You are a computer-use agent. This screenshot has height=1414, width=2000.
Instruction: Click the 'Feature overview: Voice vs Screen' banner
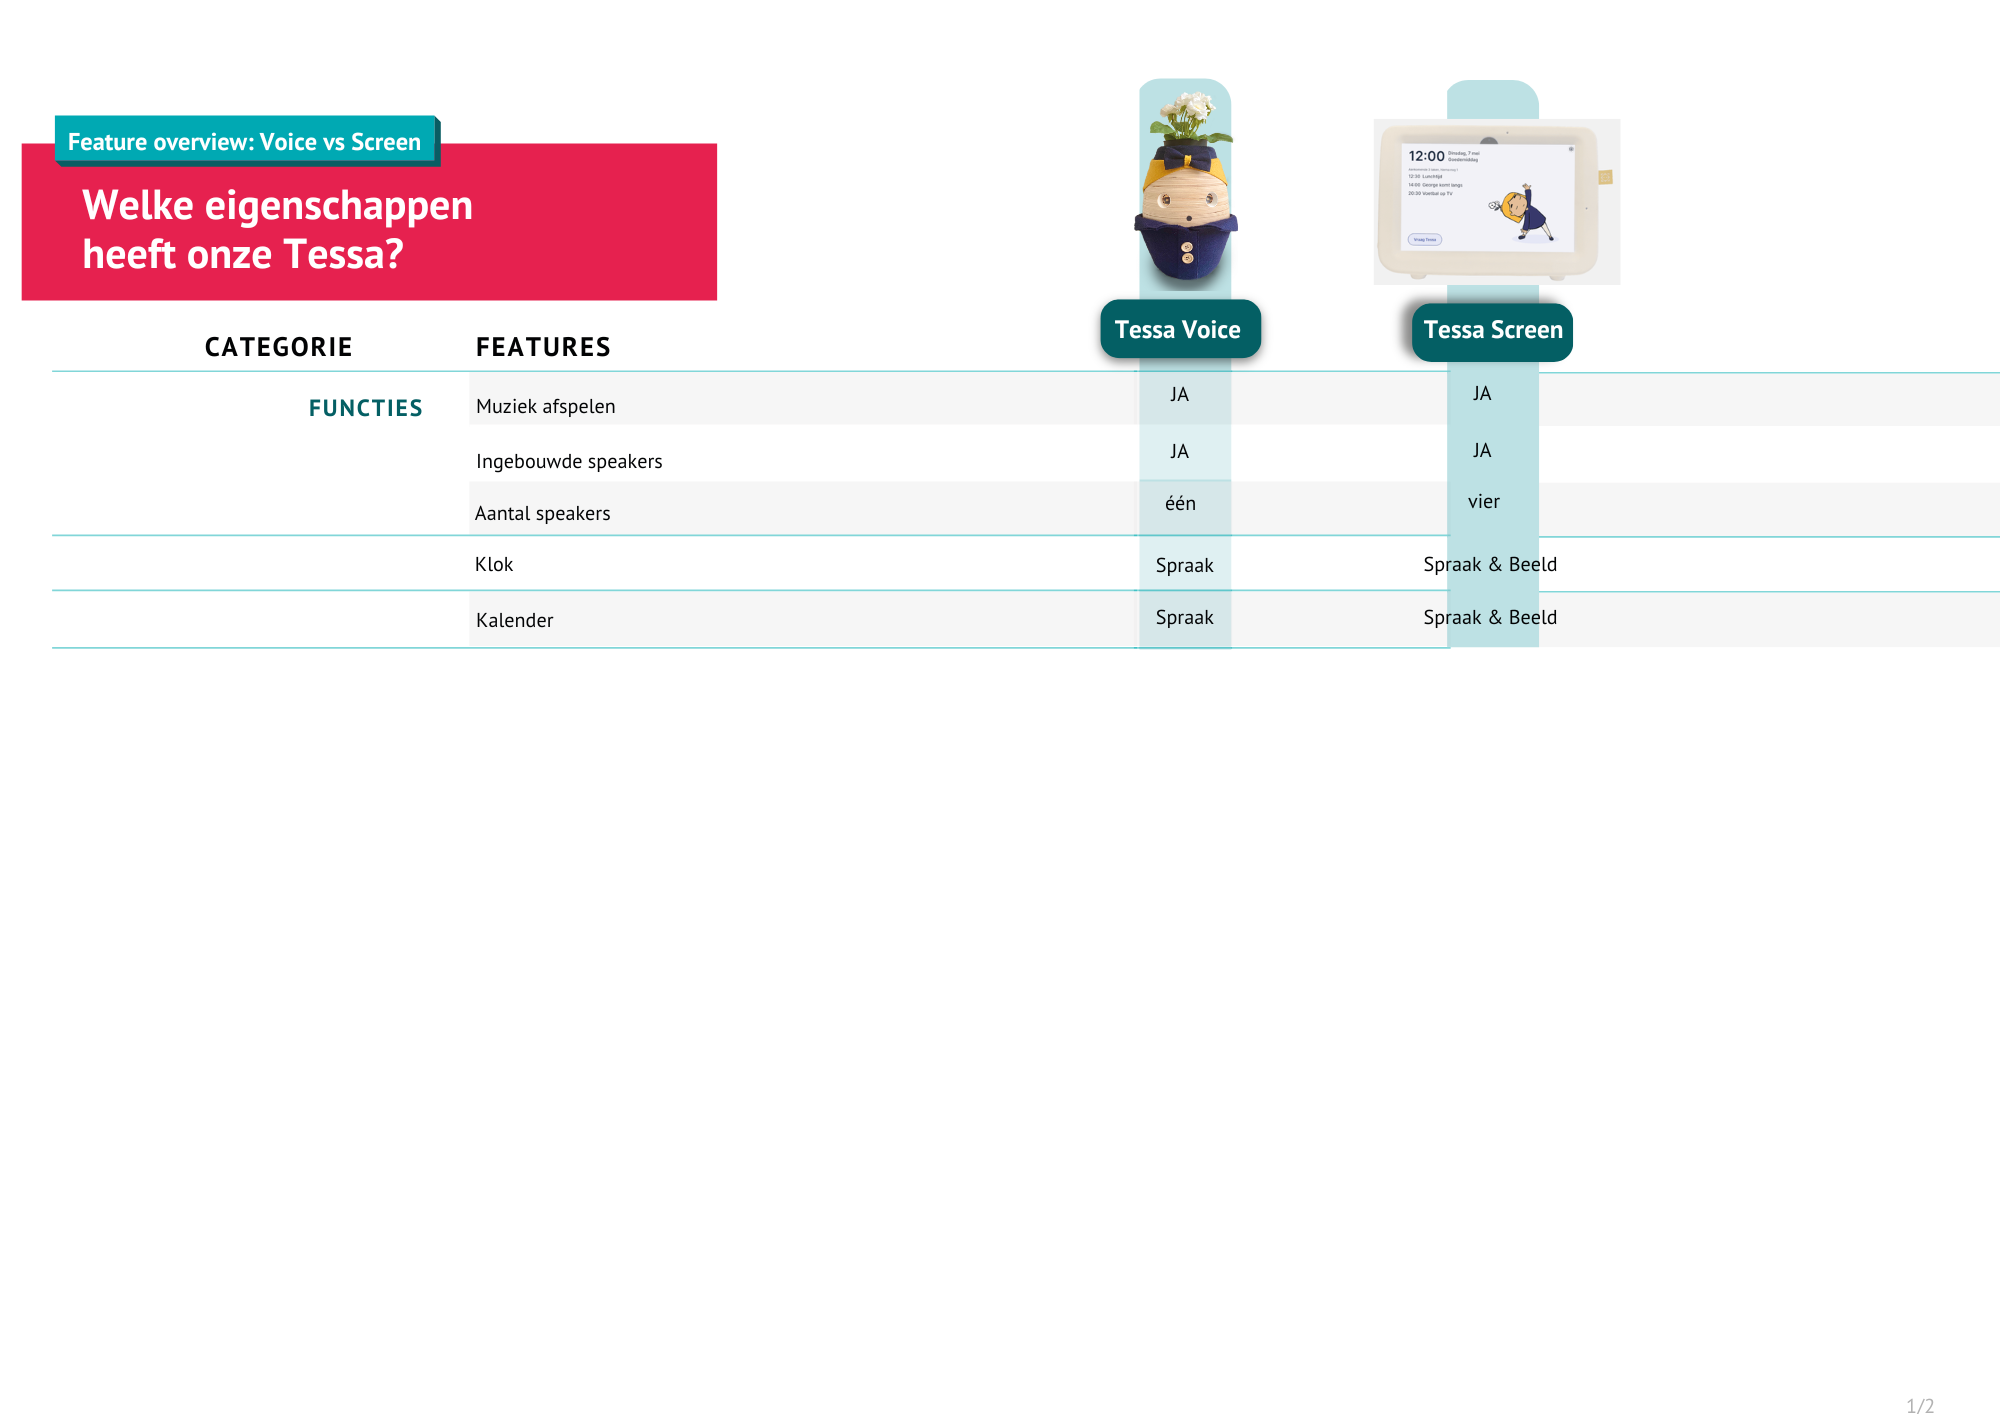(x=245, y=141)
